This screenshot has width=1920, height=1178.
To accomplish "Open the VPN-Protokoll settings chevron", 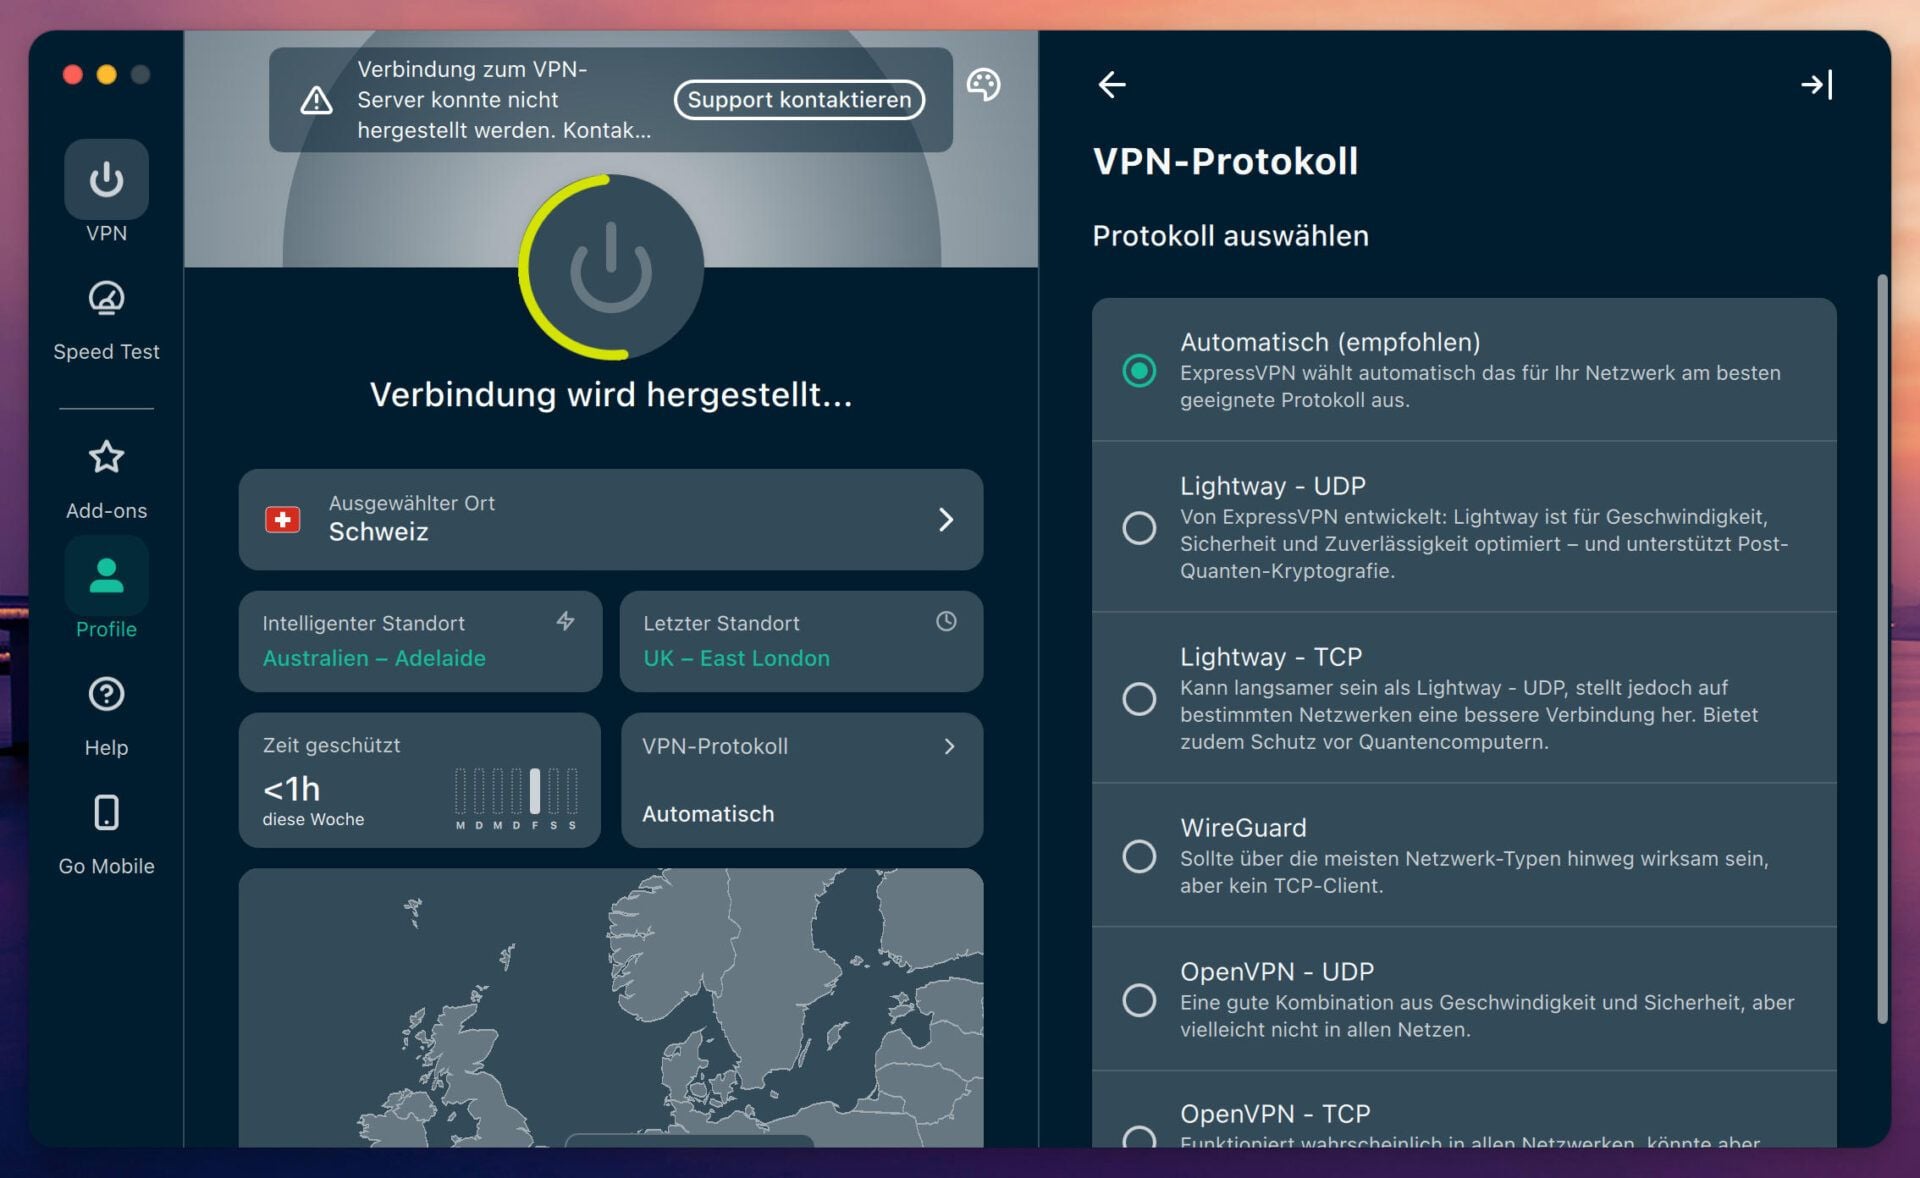I will 948,746.
